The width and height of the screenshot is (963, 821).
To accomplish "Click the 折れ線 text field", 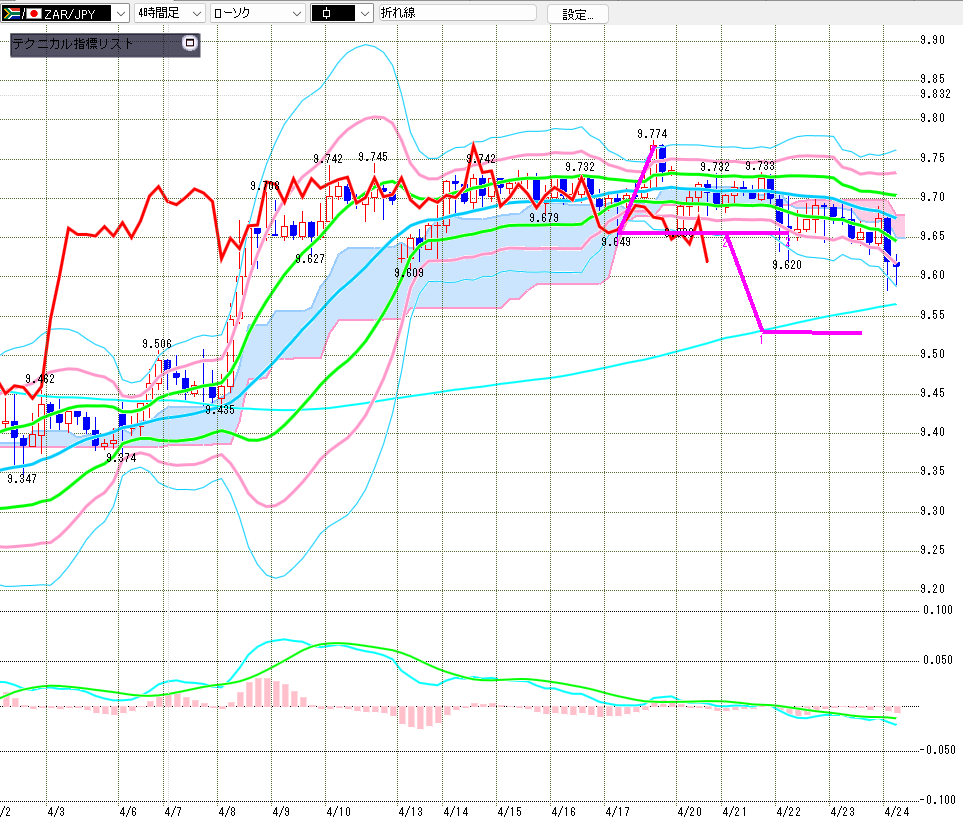I will pos(456,13).
